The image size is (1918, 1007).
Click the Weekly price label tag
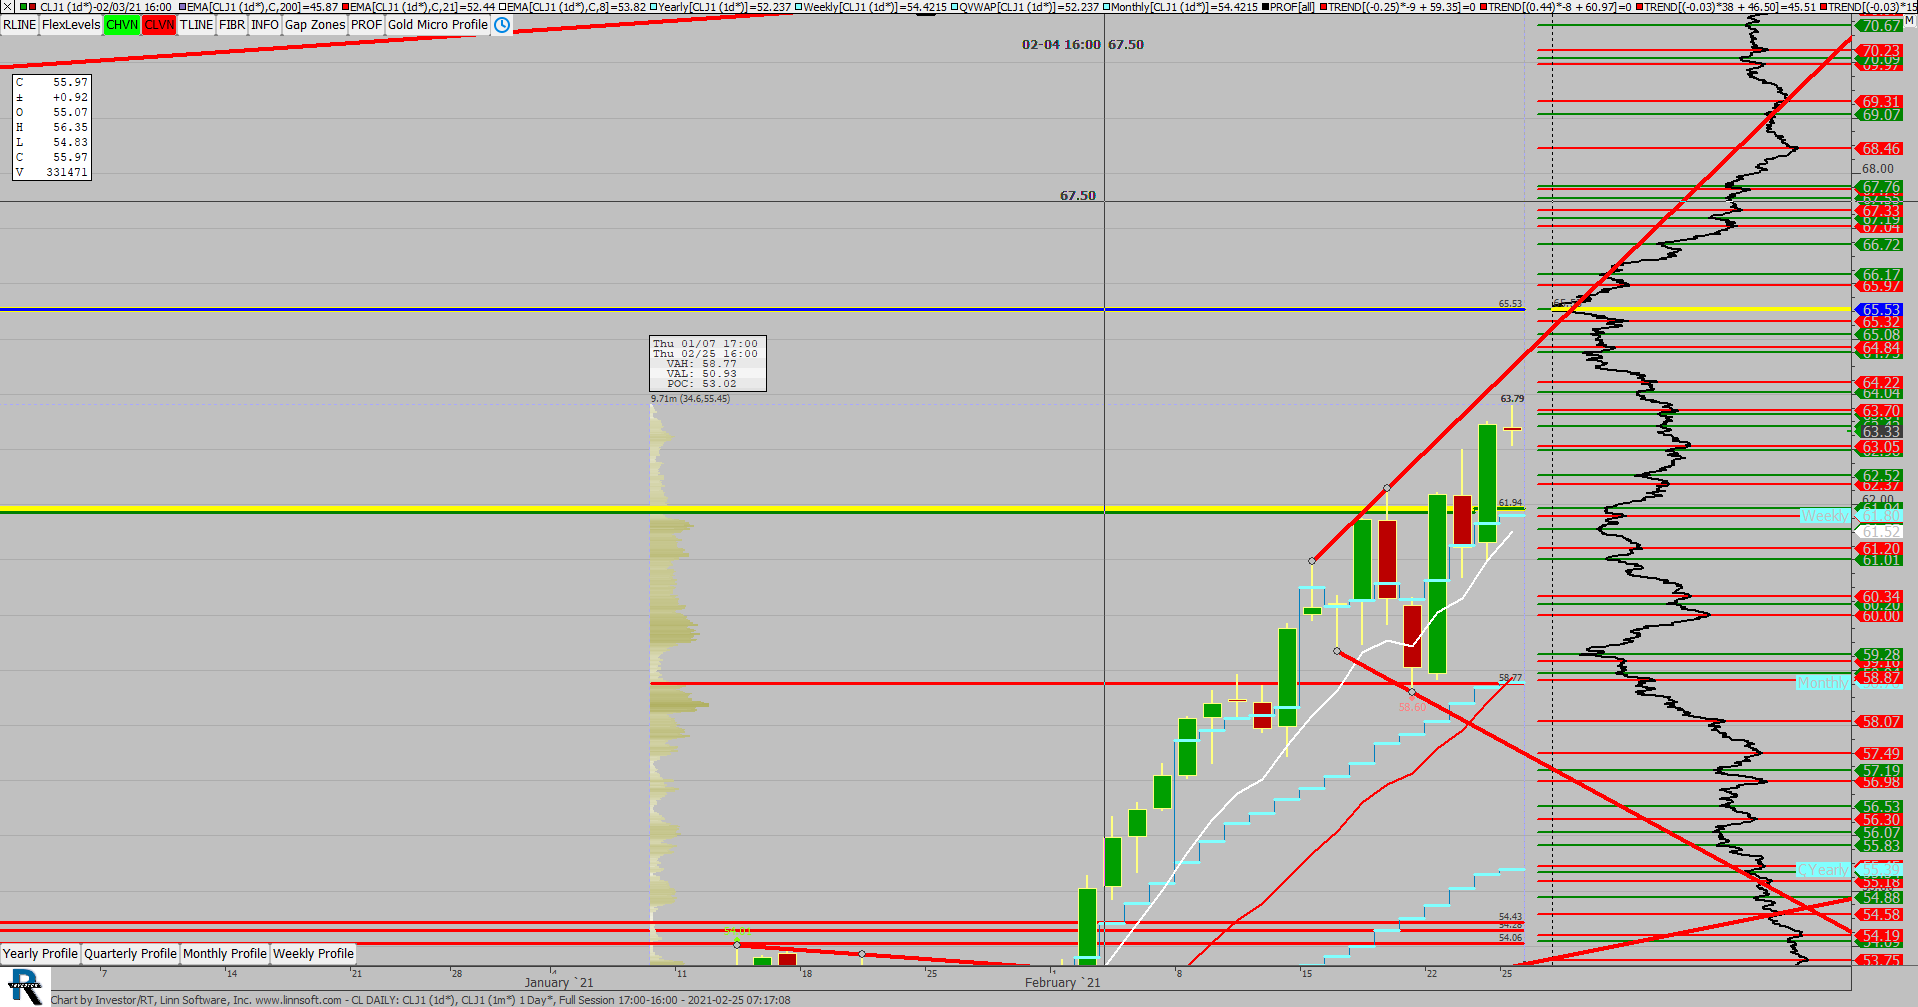(1825, 516)
